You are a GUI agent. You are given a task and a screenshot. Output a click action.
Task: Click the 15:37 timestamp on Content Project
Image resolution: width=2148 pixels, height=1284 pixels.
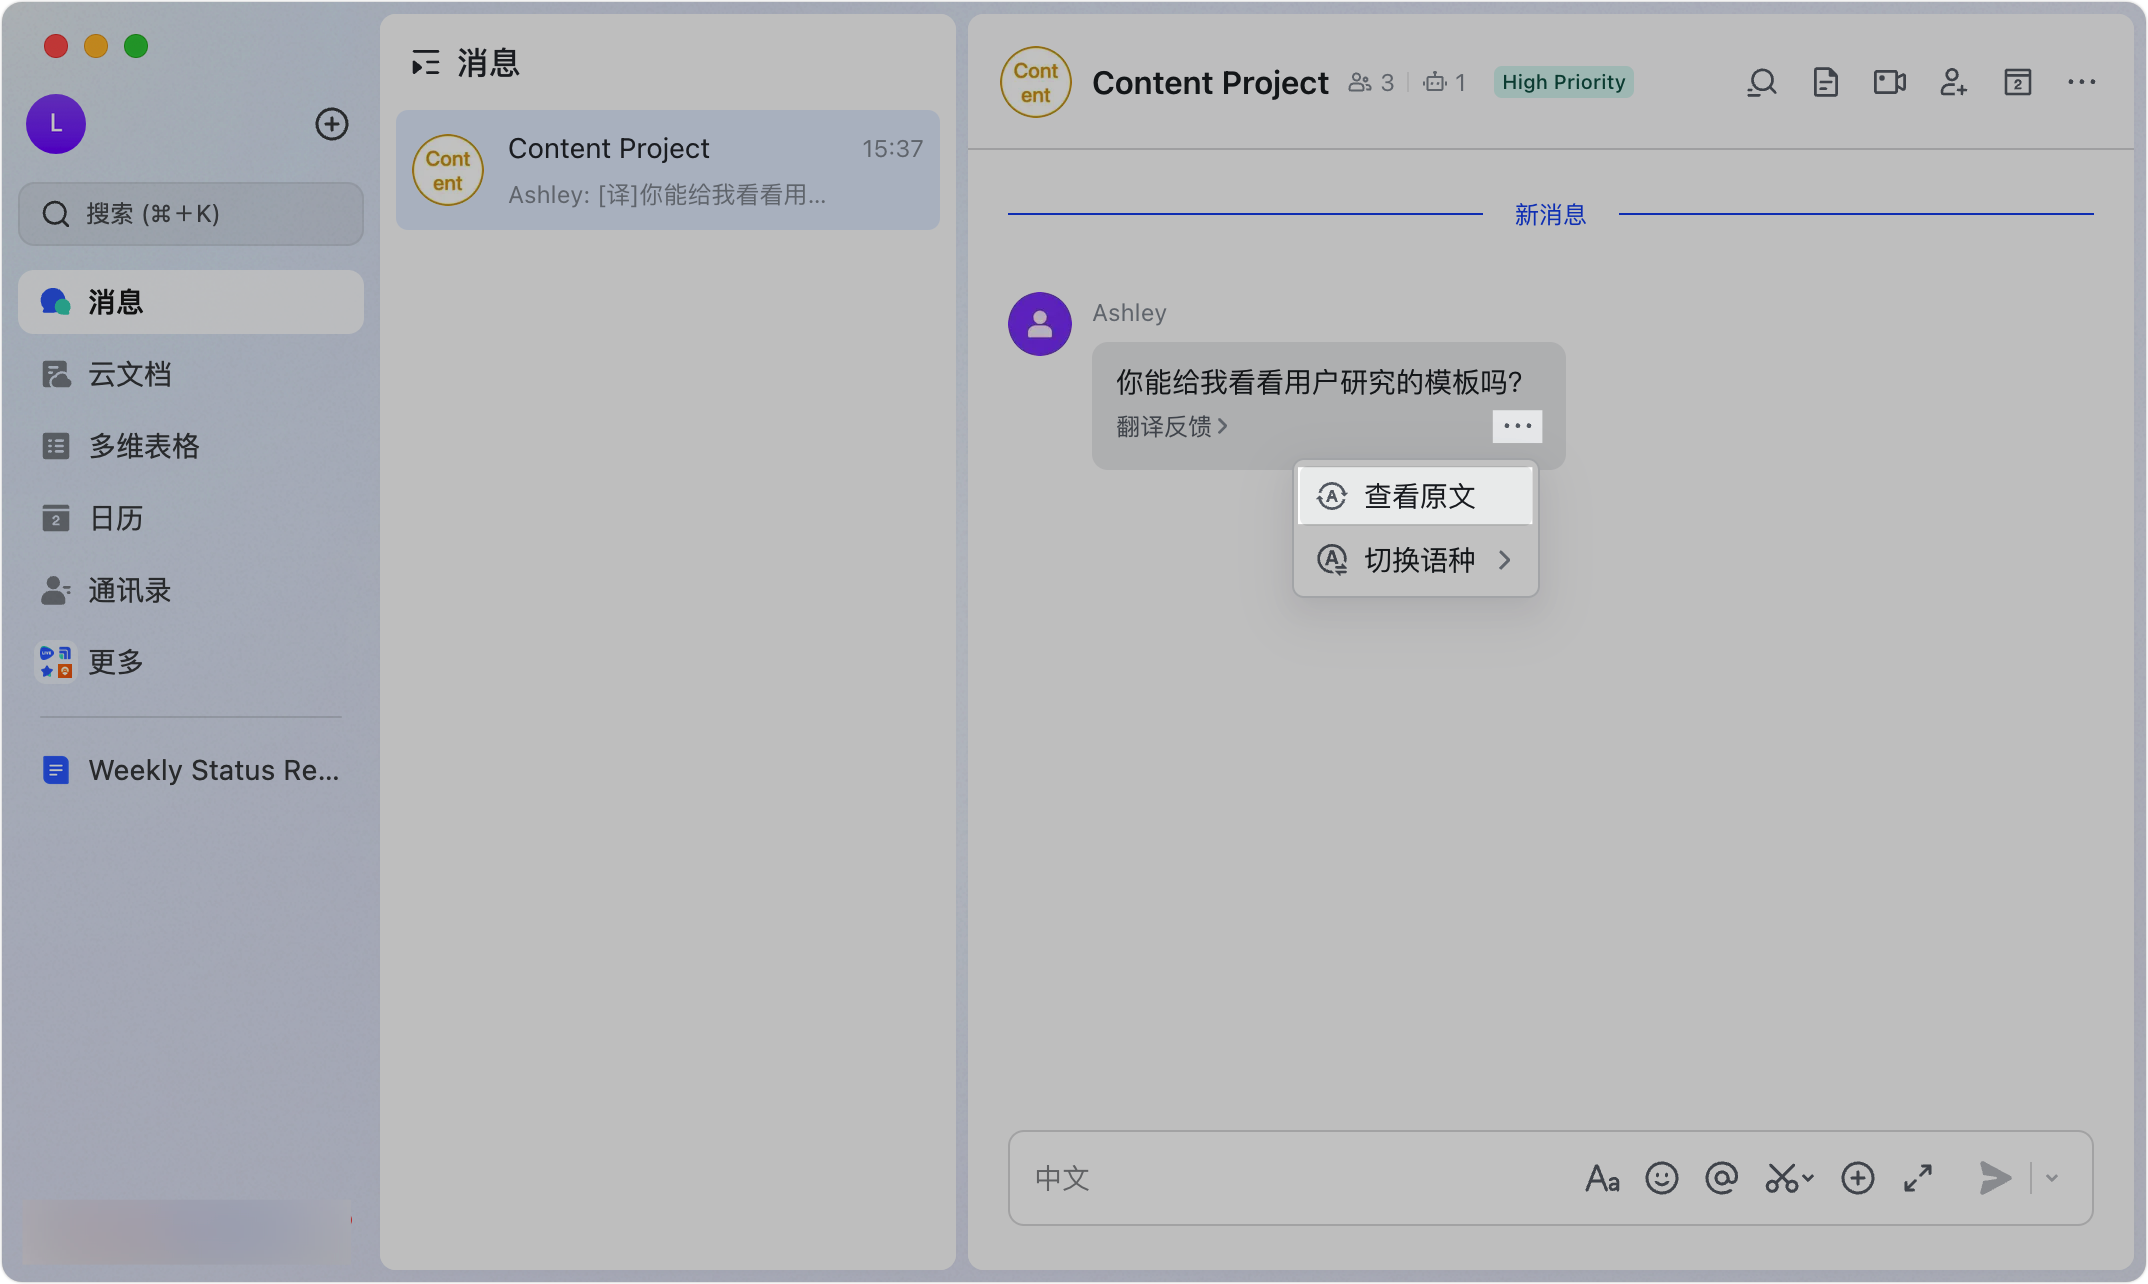click(893, 149)
